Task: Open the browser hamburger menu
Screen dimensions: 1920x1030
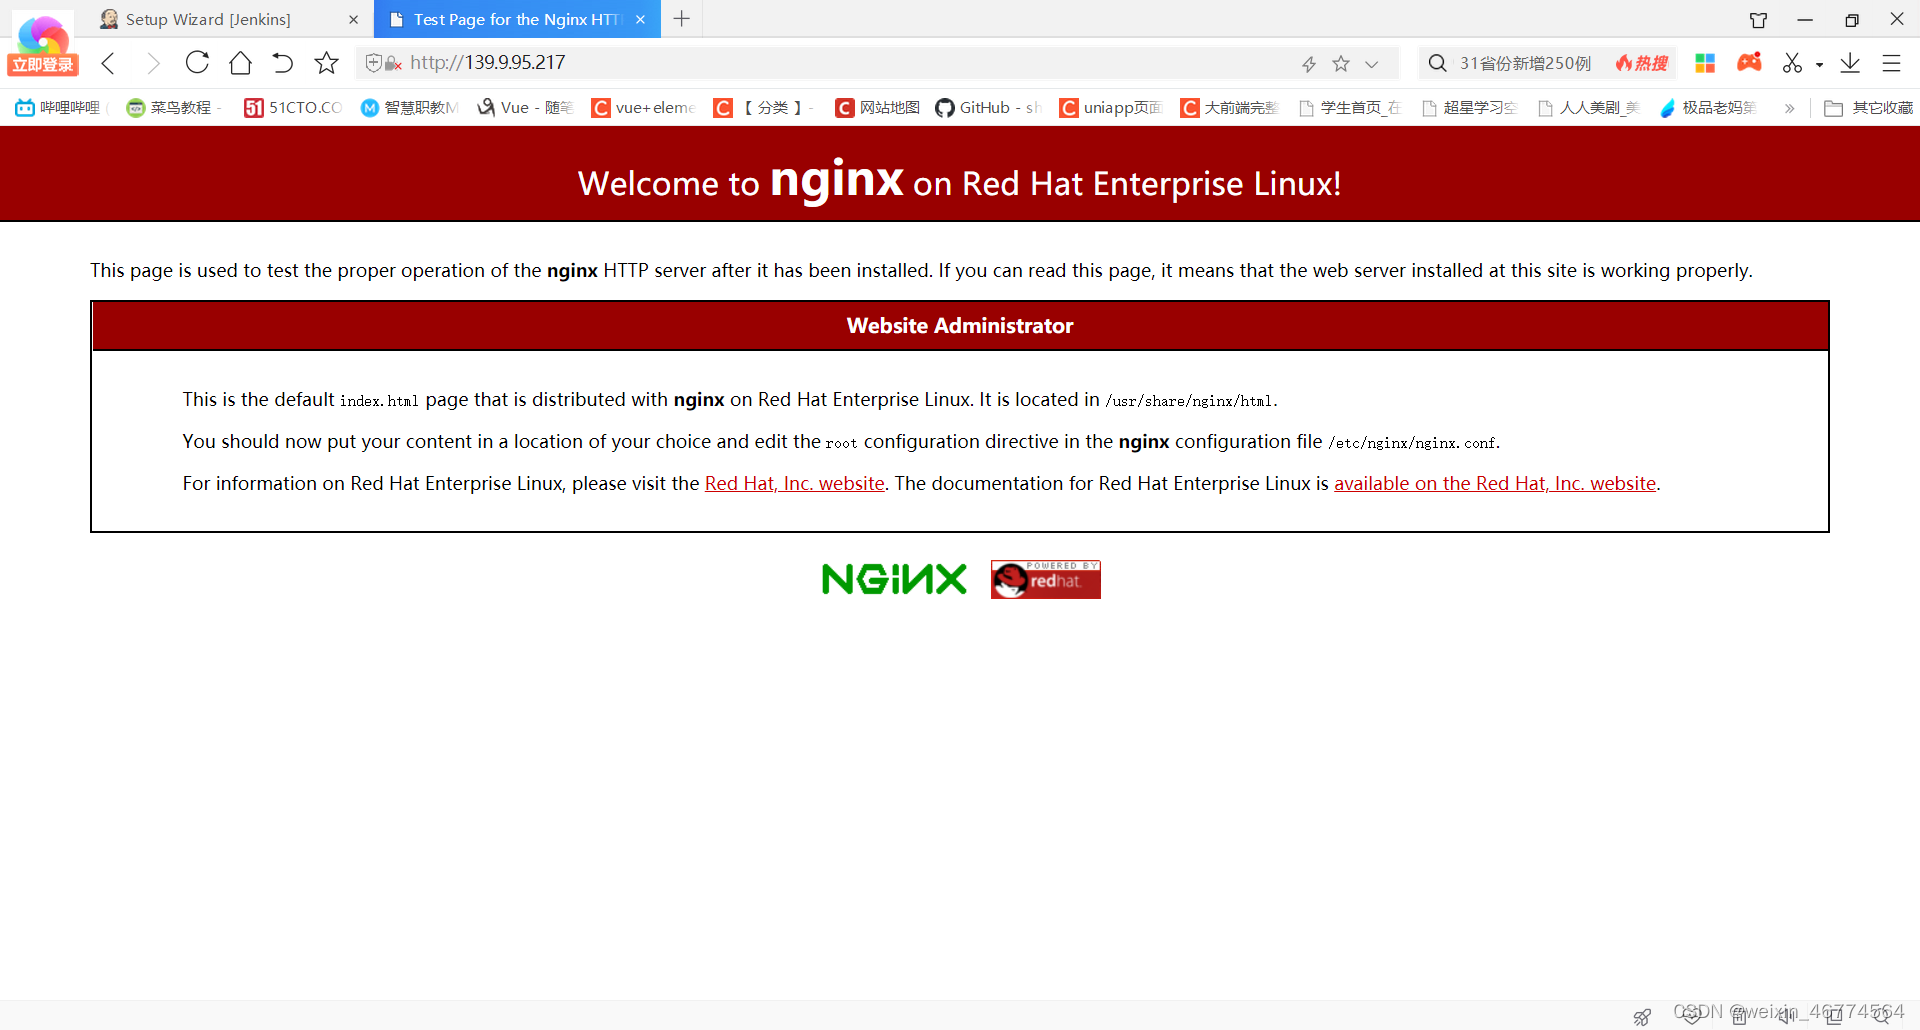Action: pos(1891,63)
